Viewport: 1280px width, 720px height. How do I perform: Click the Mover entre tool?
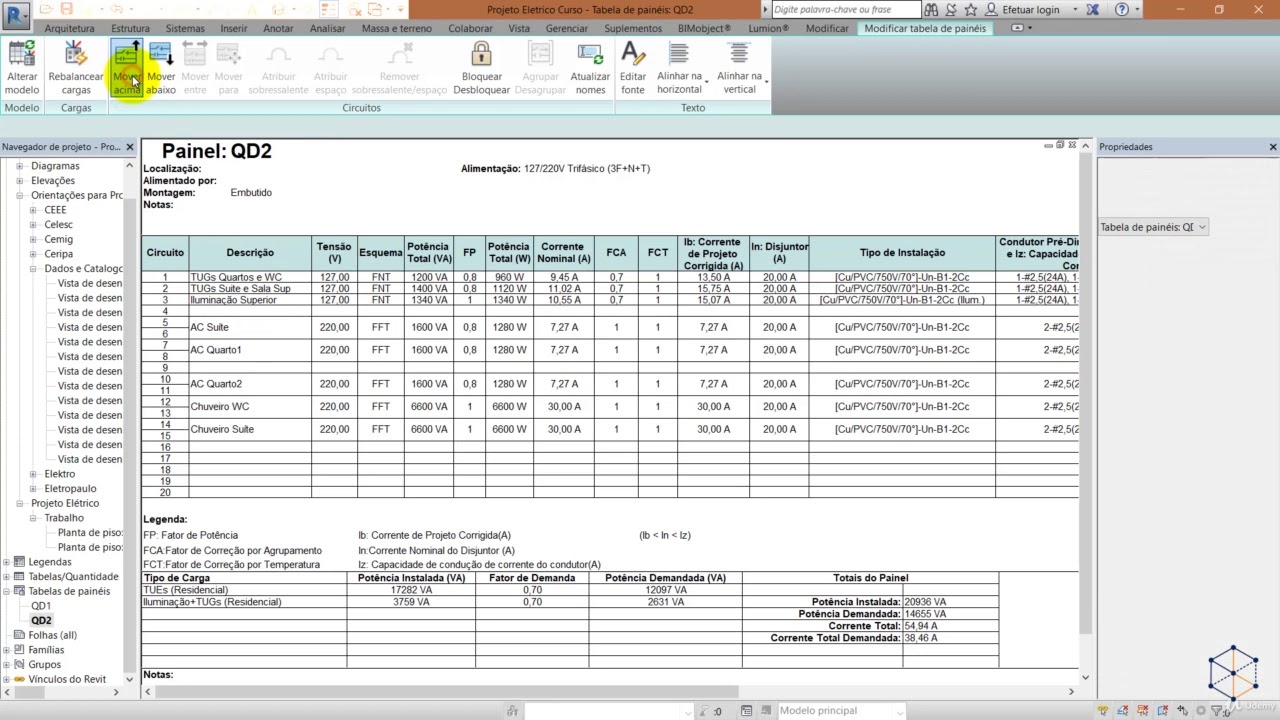(x=195, y=68)
